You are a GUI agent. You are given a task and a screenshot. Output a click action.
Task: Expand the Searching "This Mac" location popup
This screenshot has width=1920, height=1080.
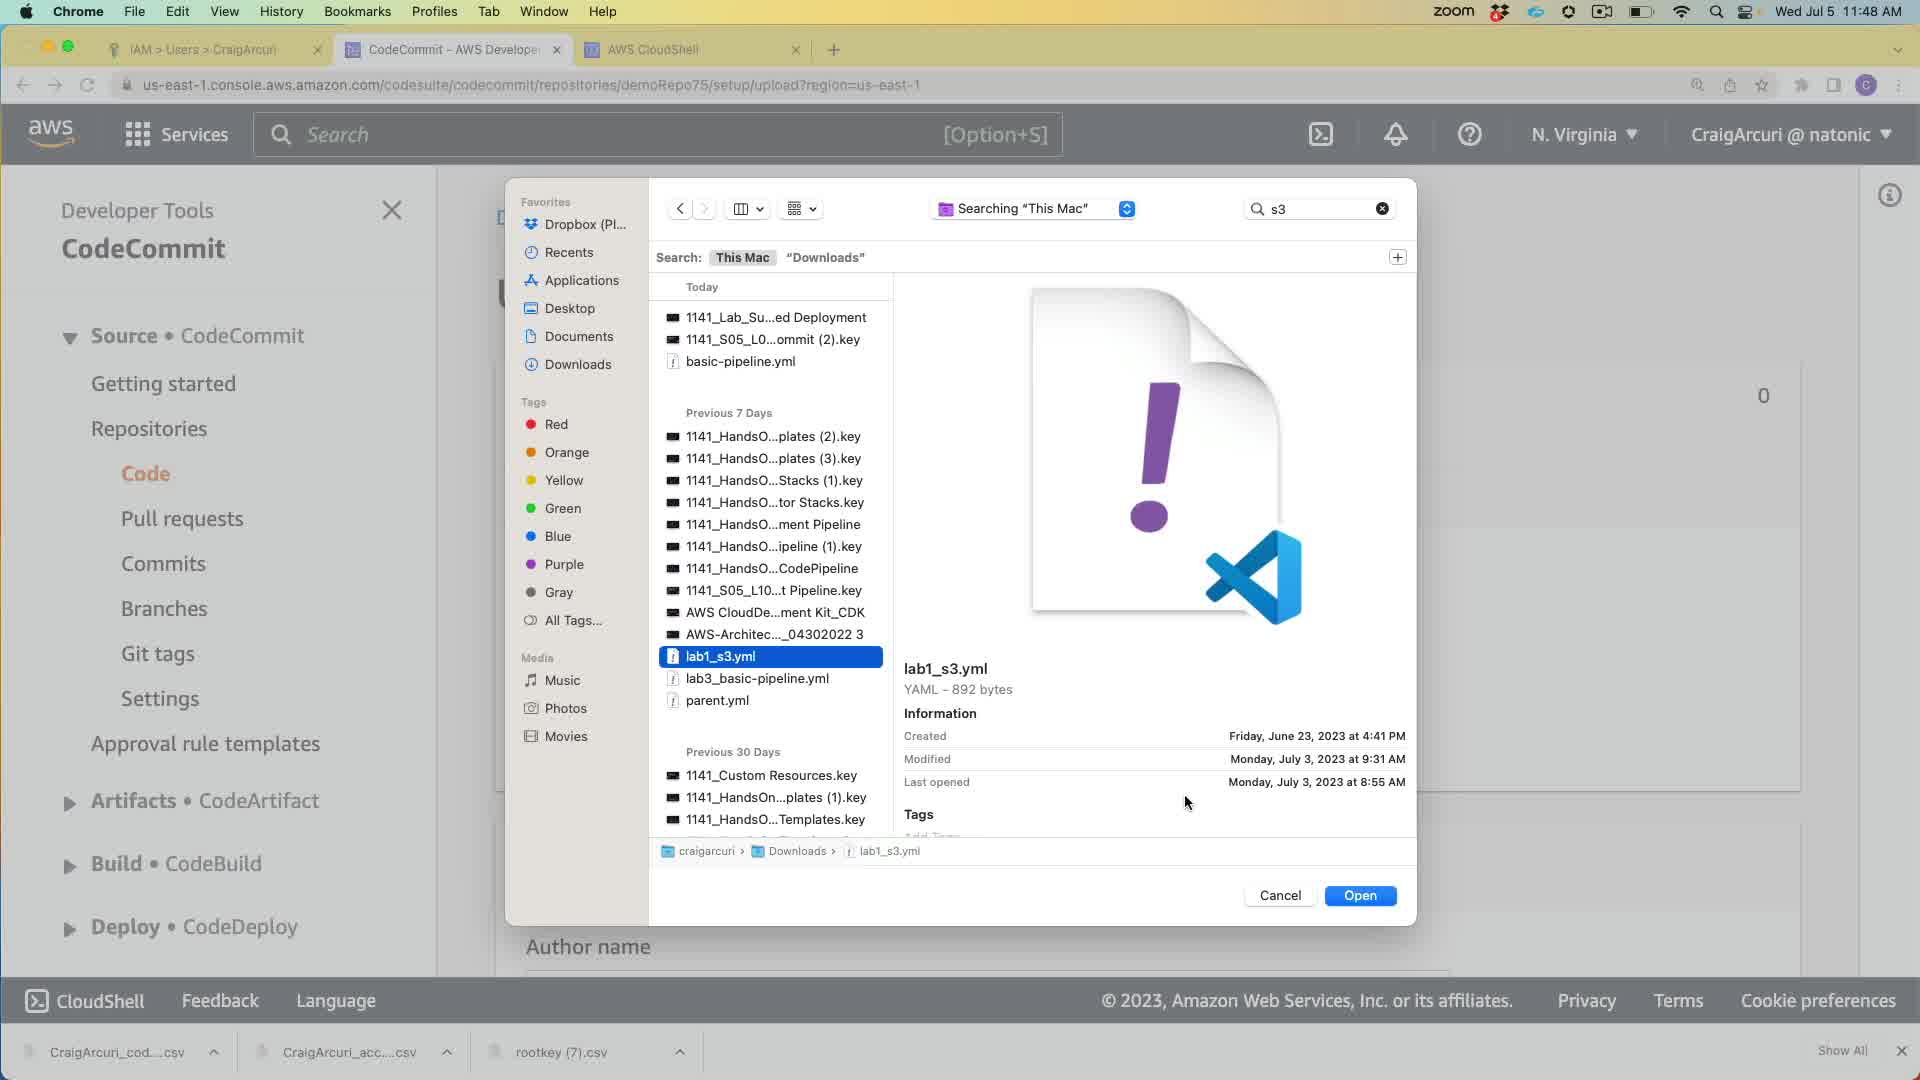pyautogui.click(x=1126, y=209)
